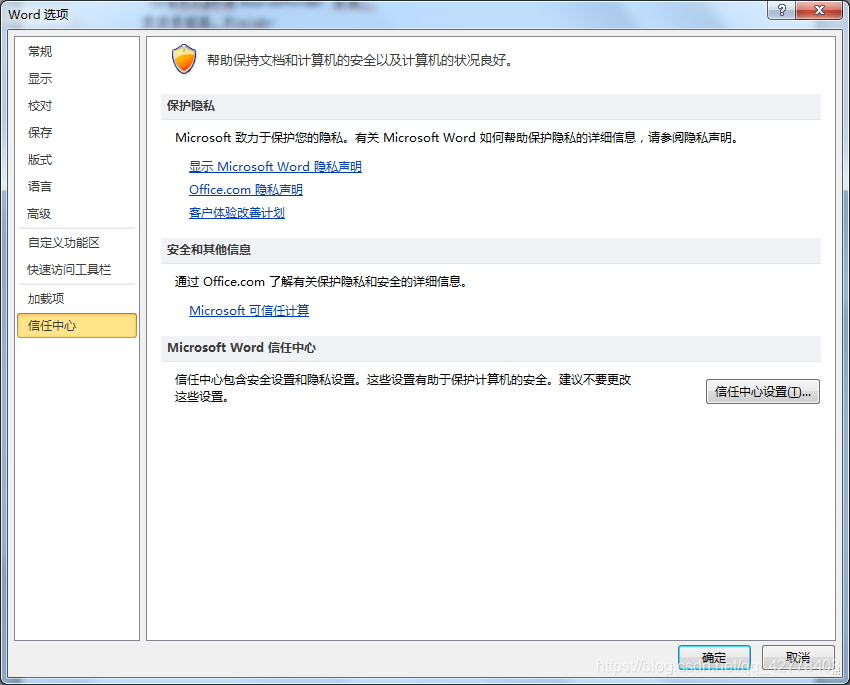Select the highlighted 信任中心 category
Screen dimensions: 850x685
point(77,326)
